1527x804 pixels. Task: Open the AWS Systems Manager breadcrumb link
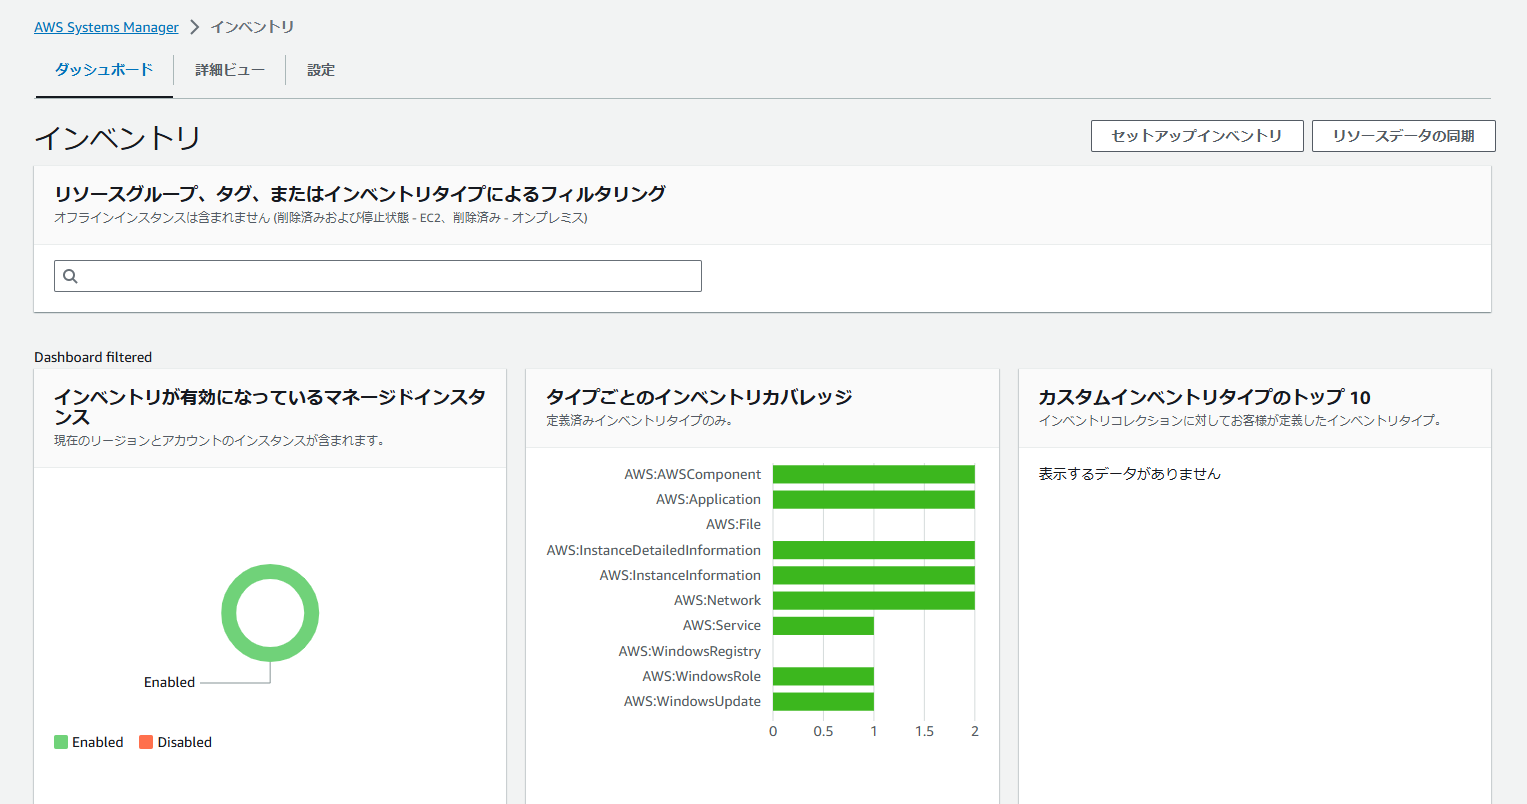[106, 27]
